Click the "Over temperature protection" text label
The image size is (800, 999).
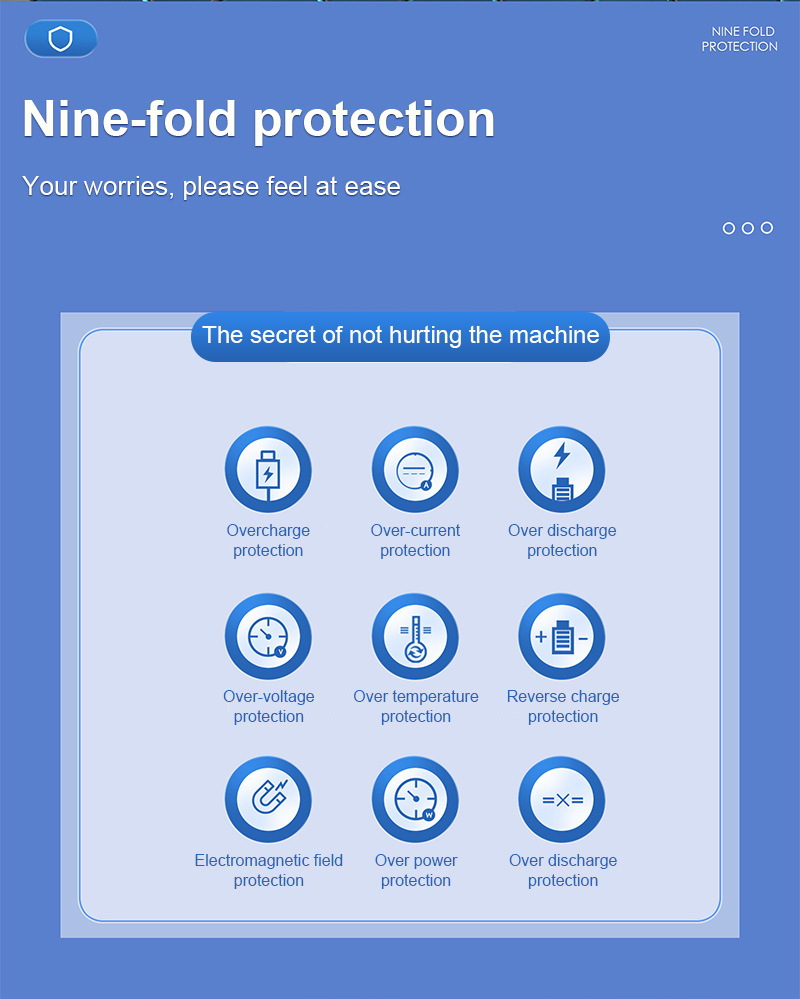pyautogui.click(x=416, y=707)
